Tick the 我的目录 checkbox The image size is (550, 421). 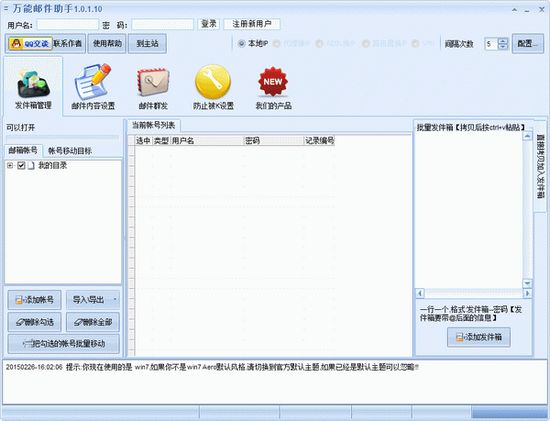(x=21, y=165)
